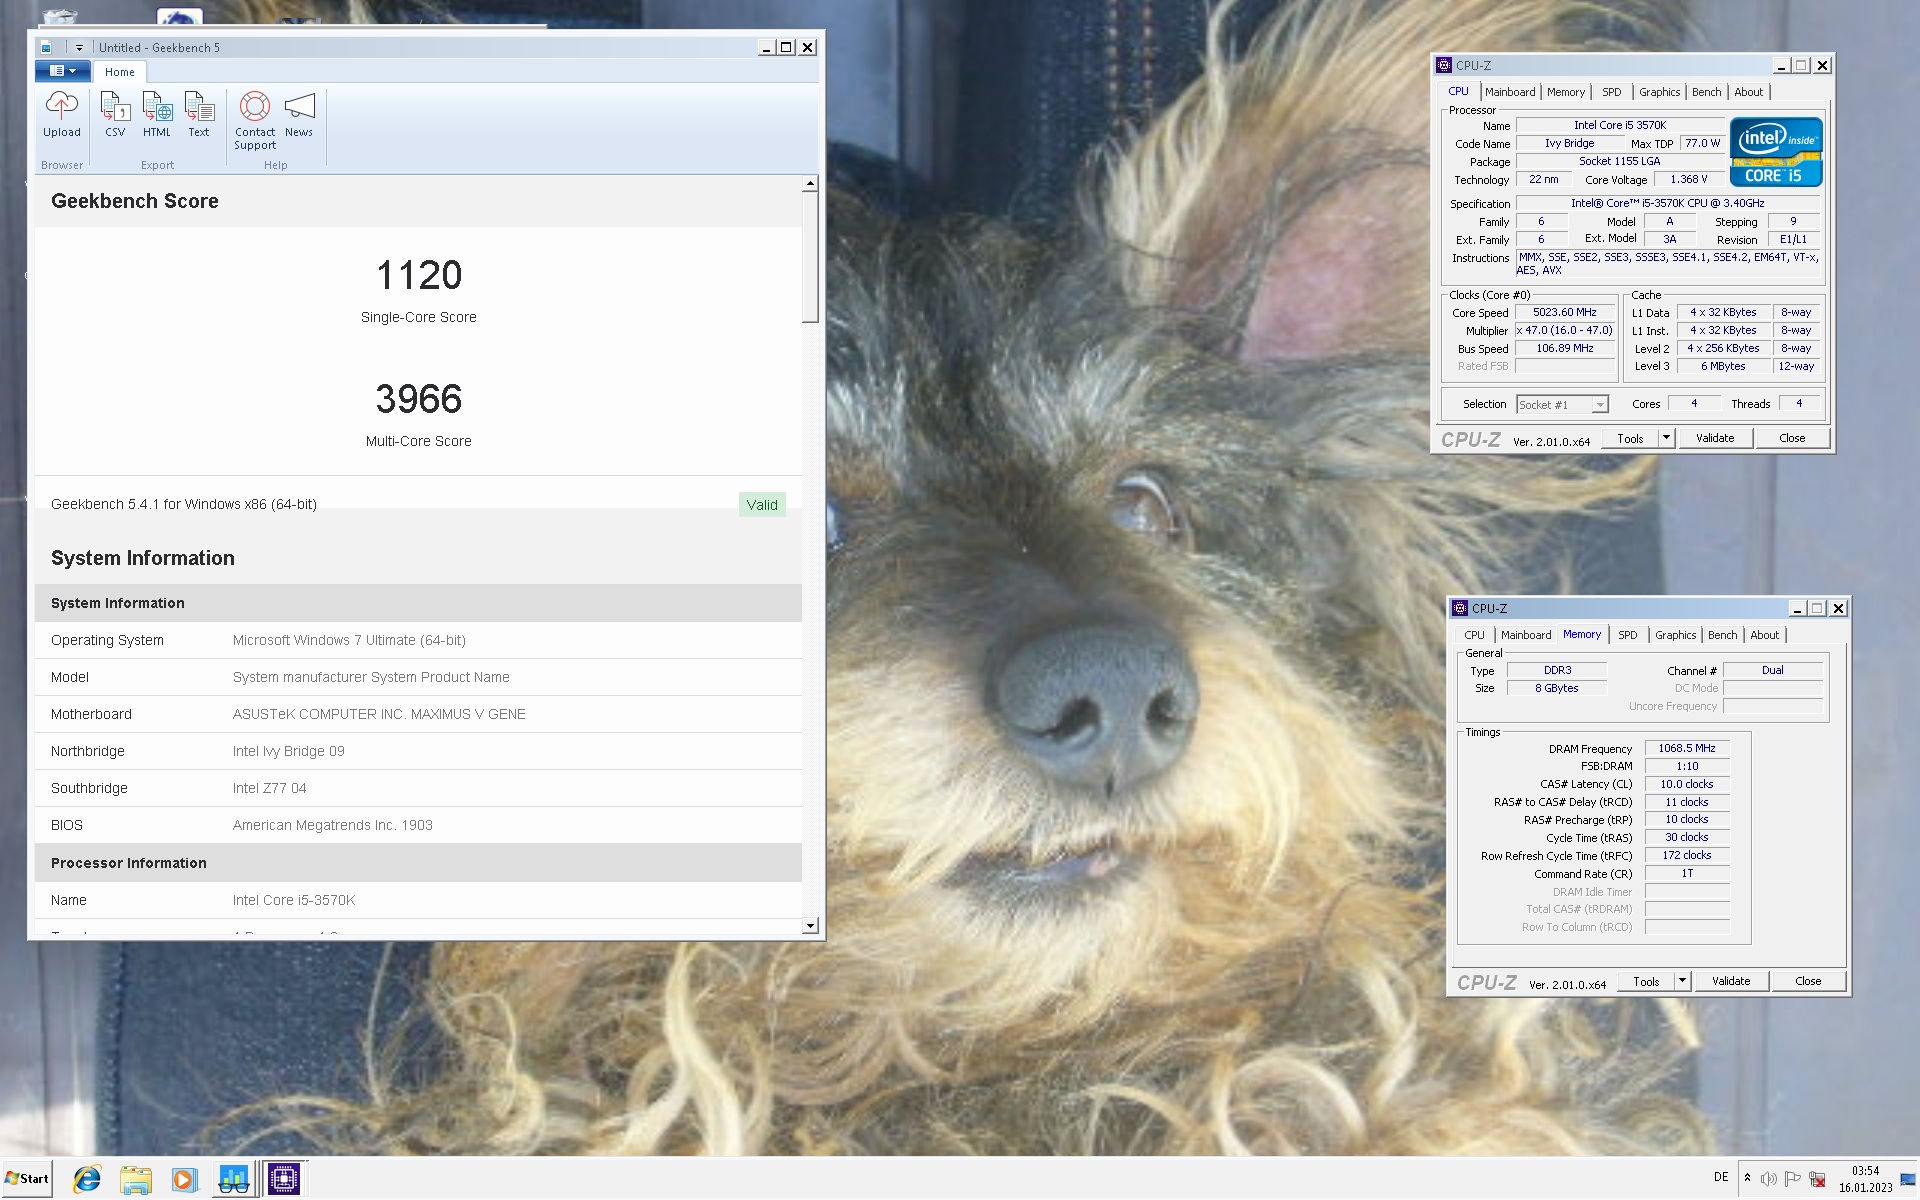
Task: Click Validate in top CPU-Z window
Action: tap(1715, 439)
